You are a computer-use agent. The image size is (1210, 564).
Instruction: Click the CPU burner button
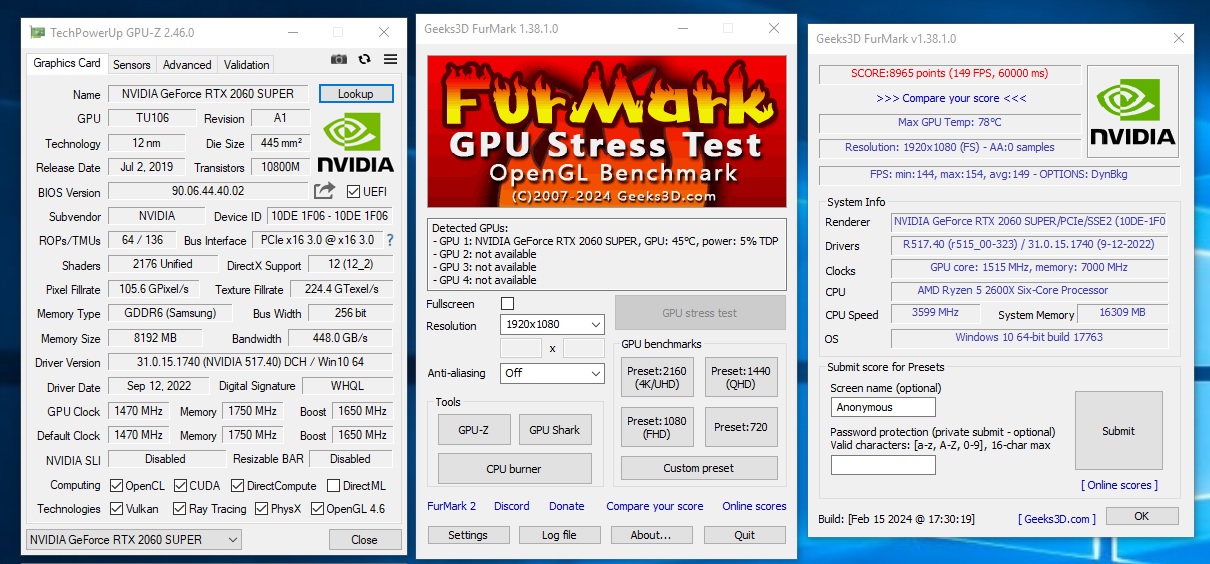(514, 469)
